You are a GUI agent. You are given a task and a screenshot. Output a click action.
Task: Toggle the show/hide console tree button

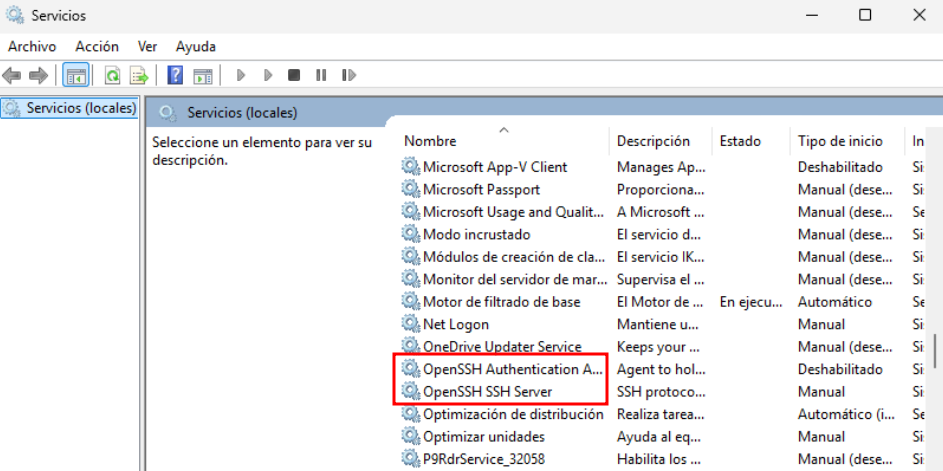76,75
